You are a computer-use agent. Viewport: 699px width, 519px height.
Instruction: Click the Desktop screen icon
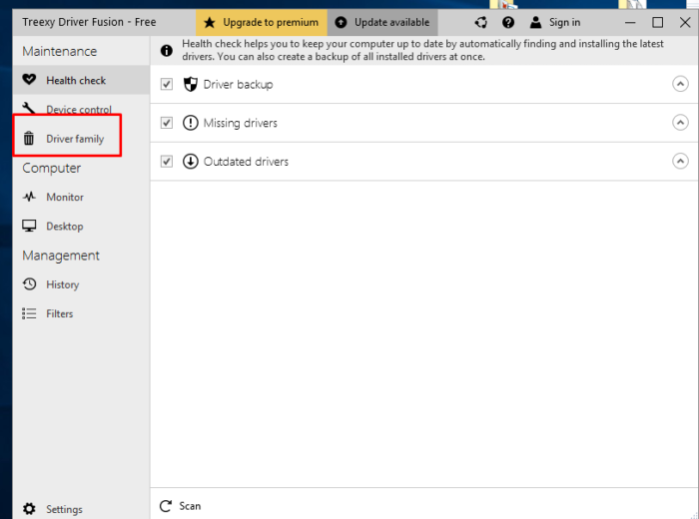[x=29, y=226]
